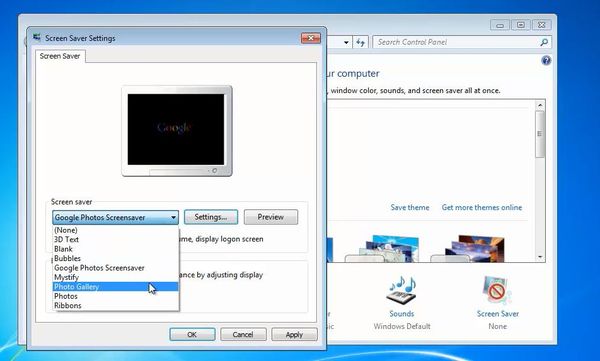Open the Screen Saver icon showing None
Image resolution: width=600 pixels, height=361 pixels.
(x=497, y=290)
